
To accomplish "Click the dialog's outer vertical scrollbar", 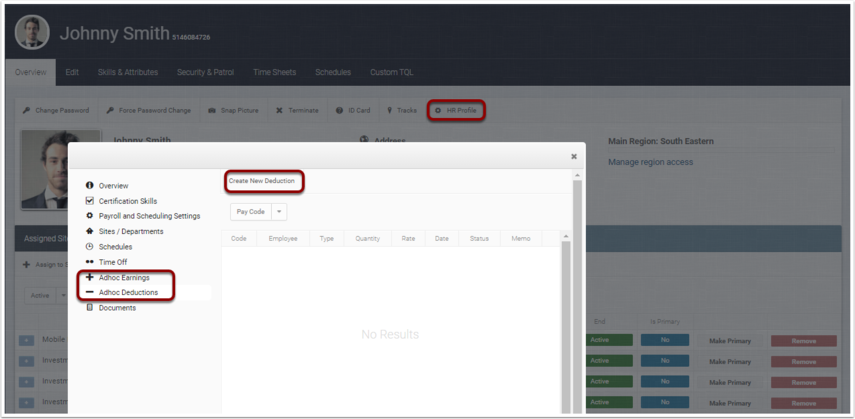I will [x=577, y=295].
